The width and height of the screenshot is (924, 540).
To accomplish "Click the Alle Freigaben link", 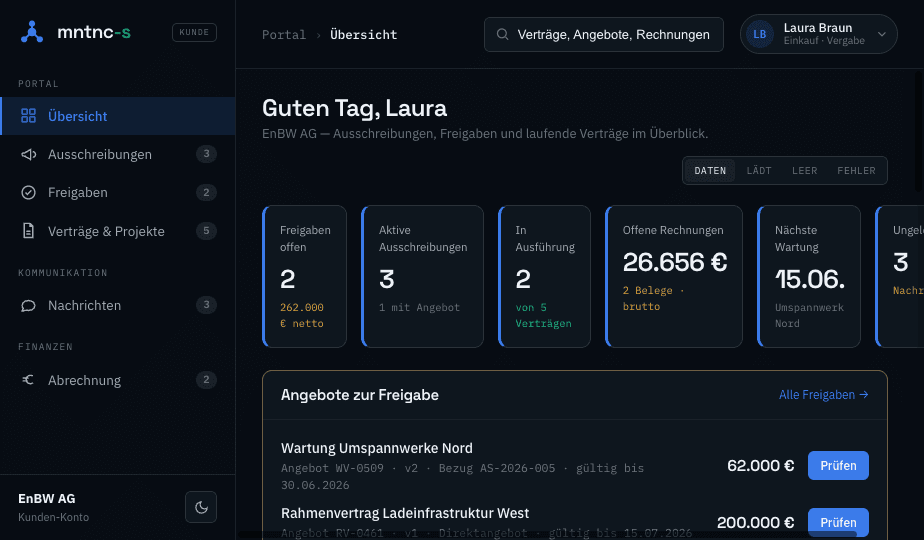I will point(823,394).
